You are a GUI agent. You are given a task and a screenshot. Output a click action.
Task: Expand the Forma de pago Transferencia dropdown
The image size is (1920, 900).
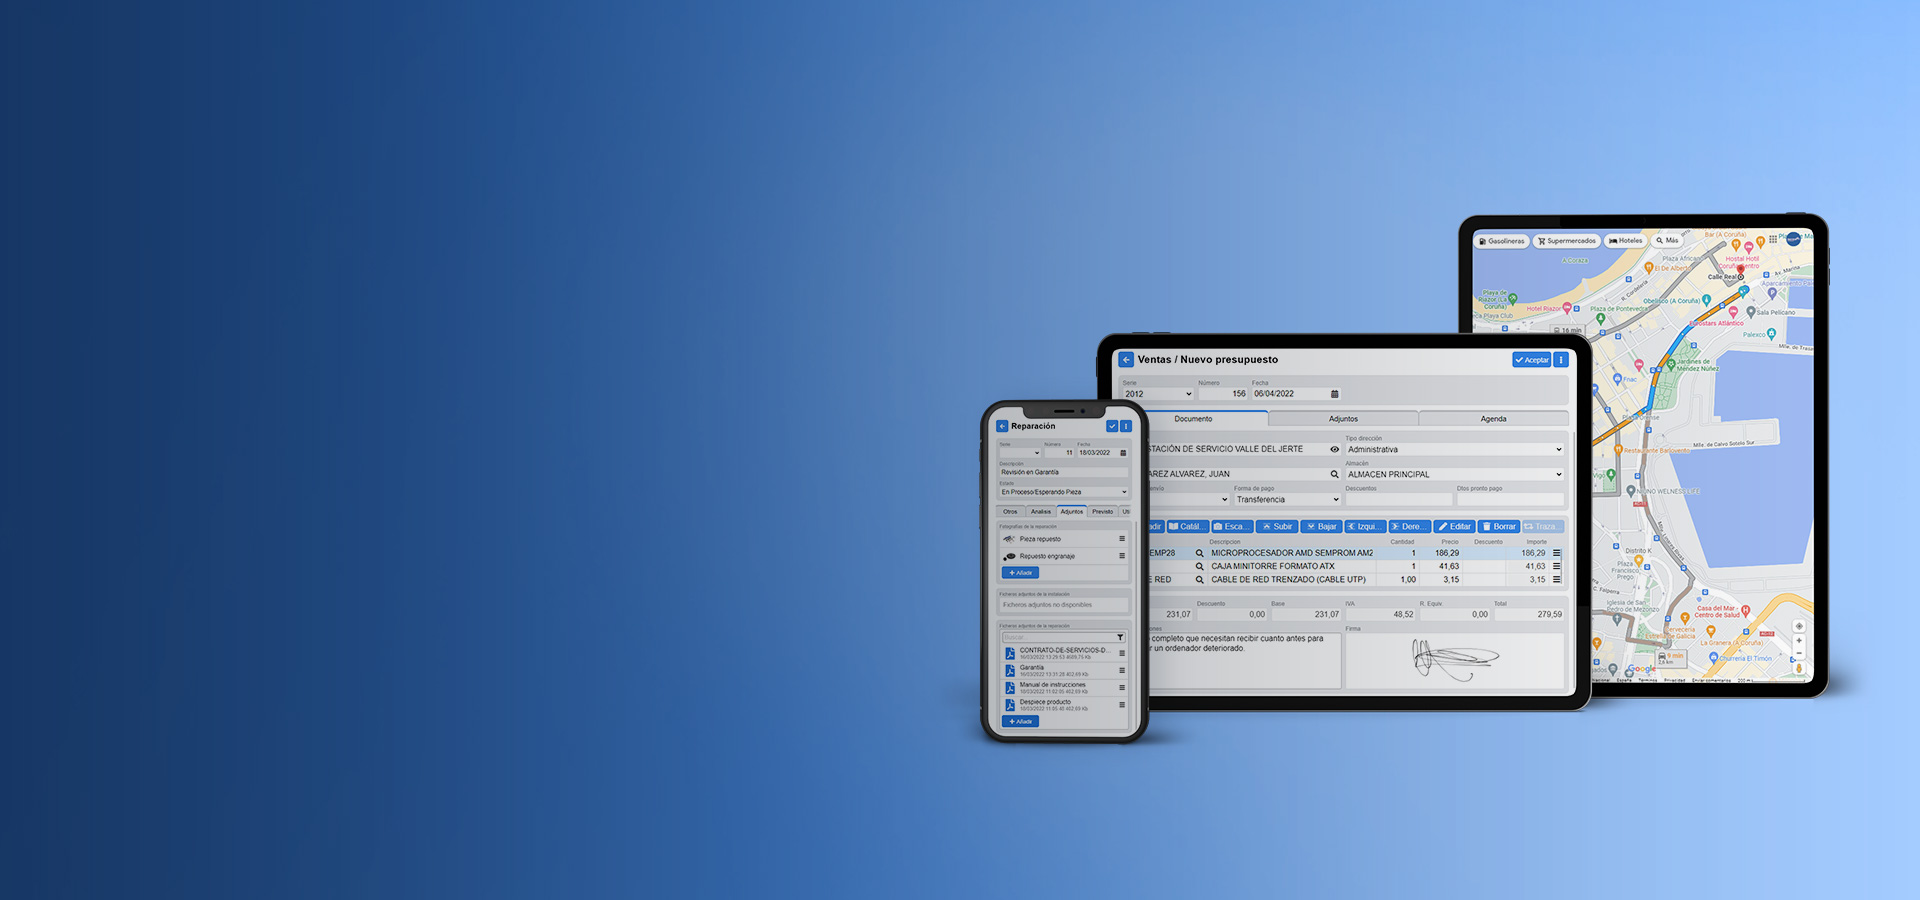(1335, 500)
